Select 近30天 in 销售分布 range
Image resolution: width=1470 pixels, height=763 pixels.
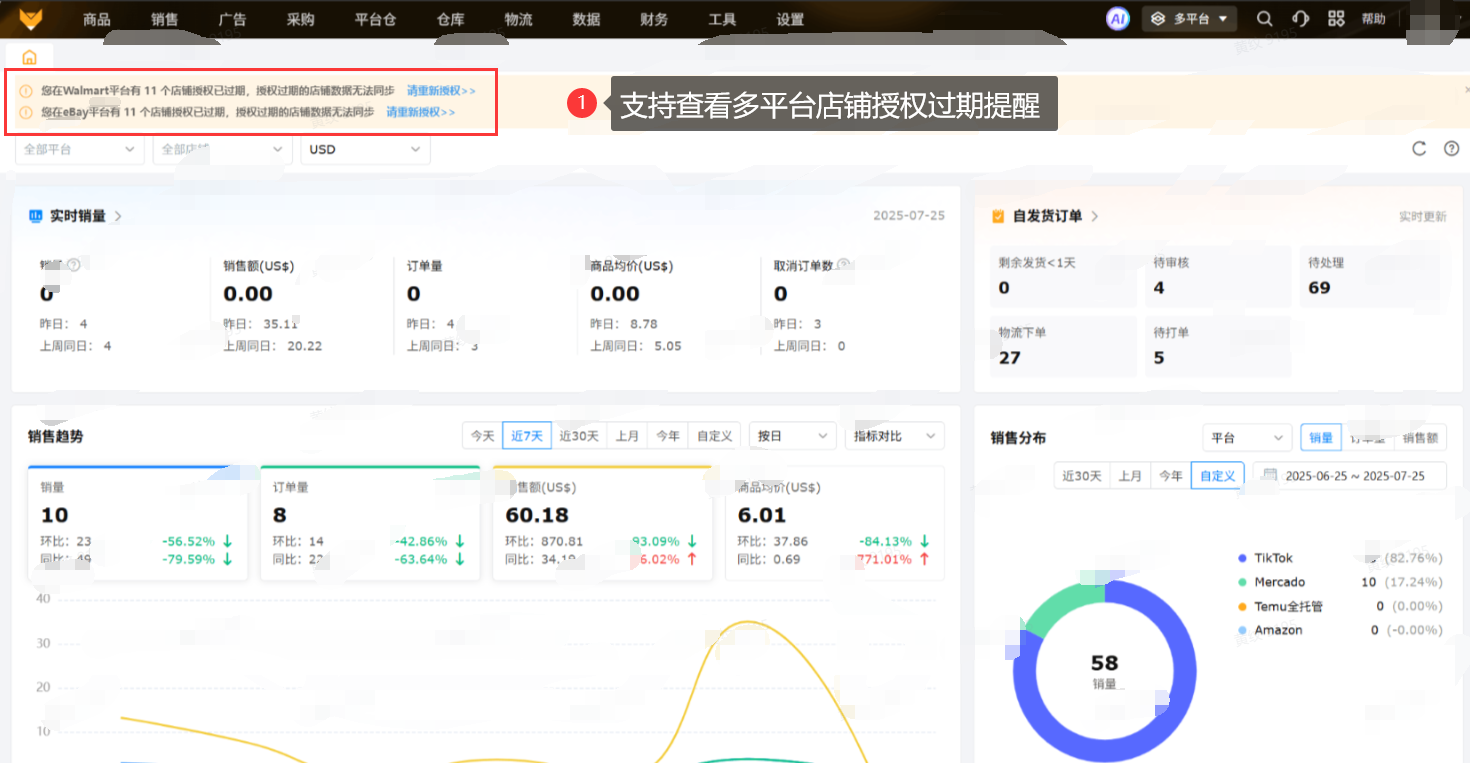pos(1082,476)
